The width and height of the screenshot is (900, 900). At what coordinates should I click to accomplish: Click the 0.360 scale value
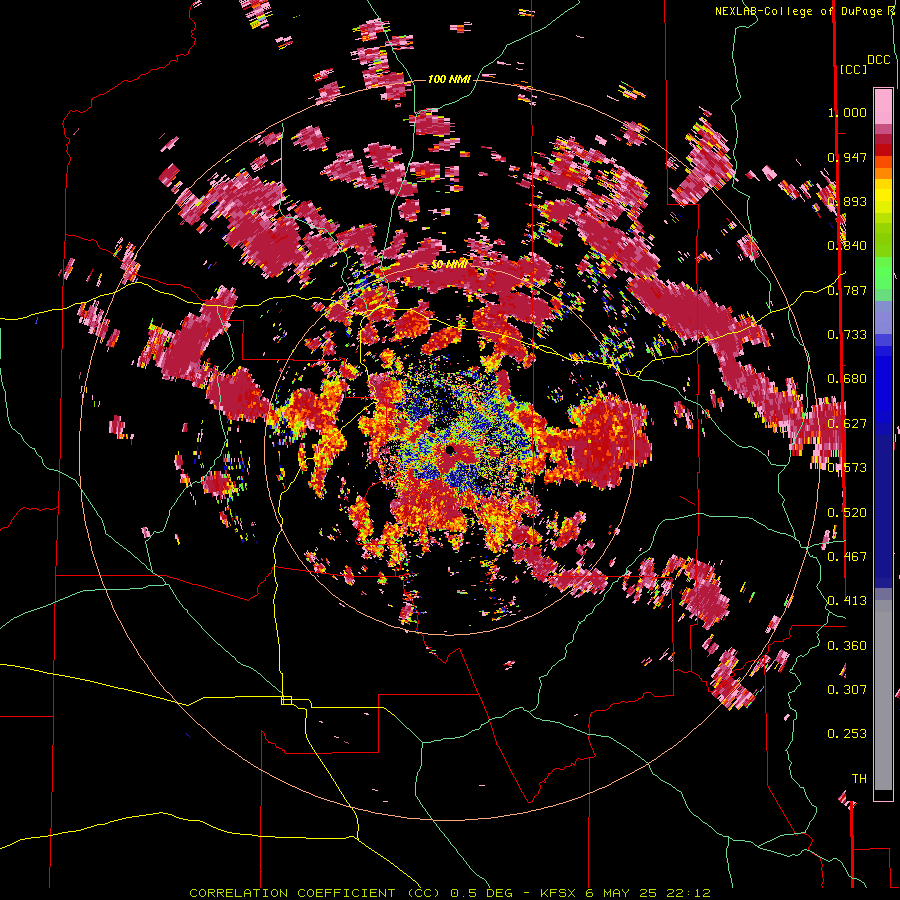[847, 646]
